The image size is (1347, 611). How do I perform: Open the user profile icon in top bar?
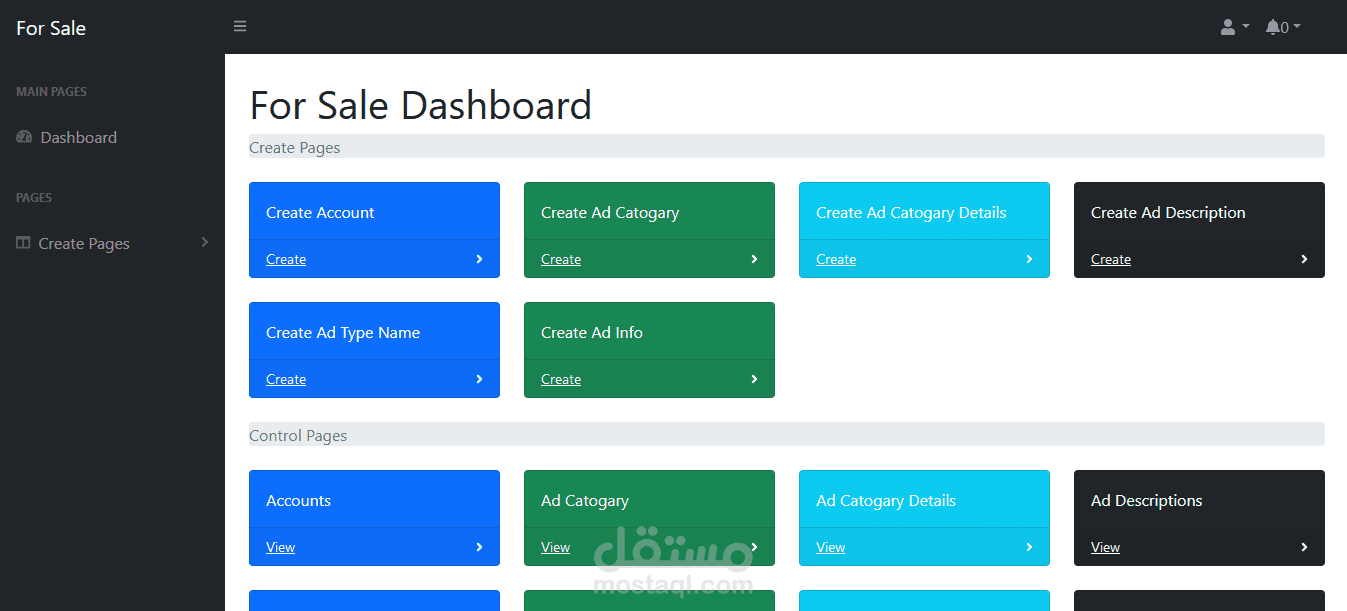coord(1228,27)
